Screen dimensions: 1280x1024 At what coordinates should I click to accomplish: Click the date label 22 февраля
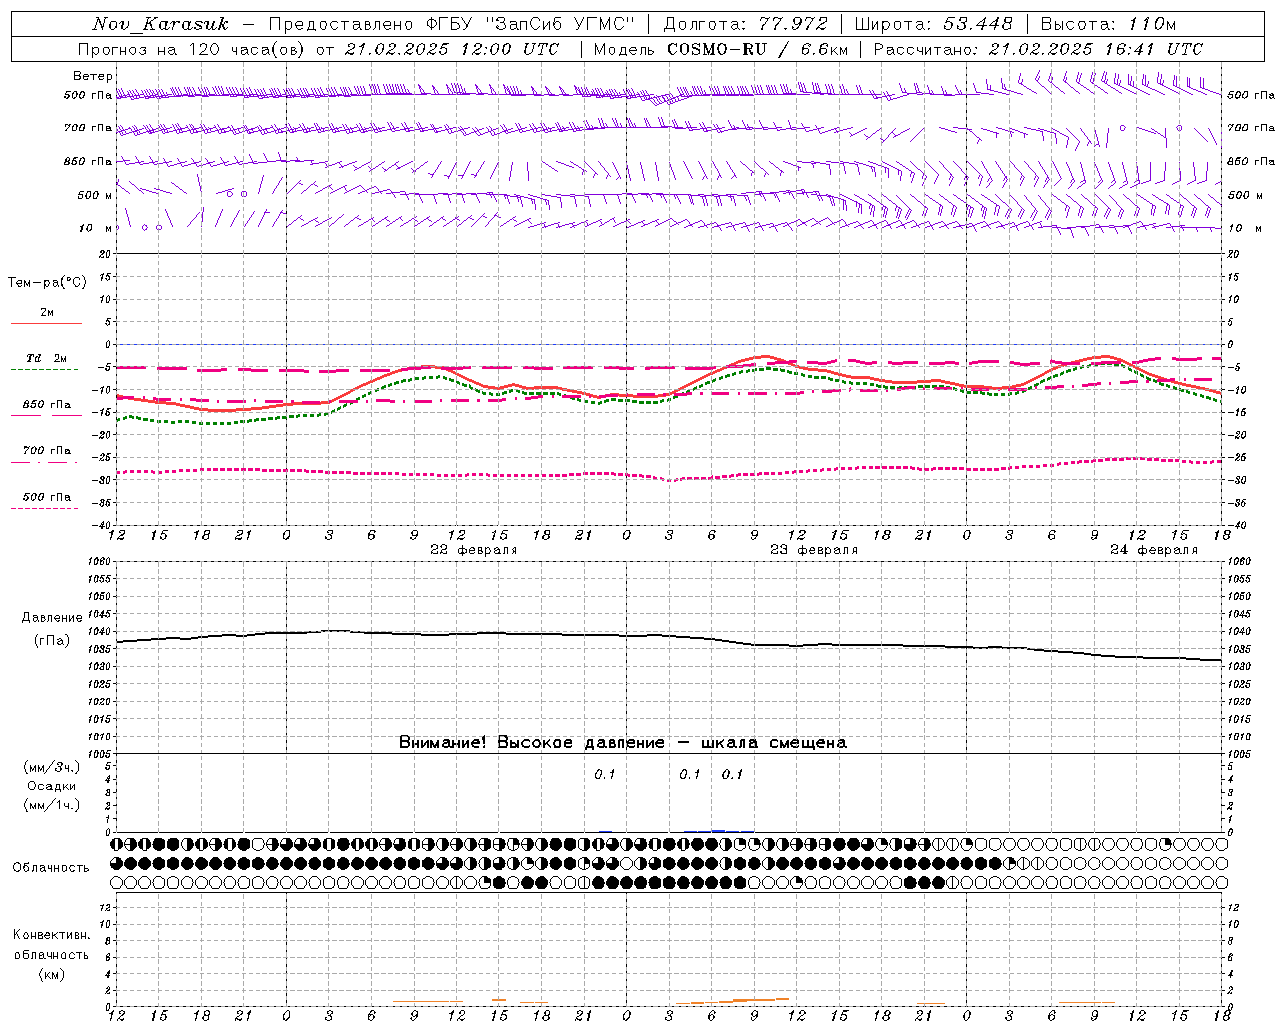[474, 550]
